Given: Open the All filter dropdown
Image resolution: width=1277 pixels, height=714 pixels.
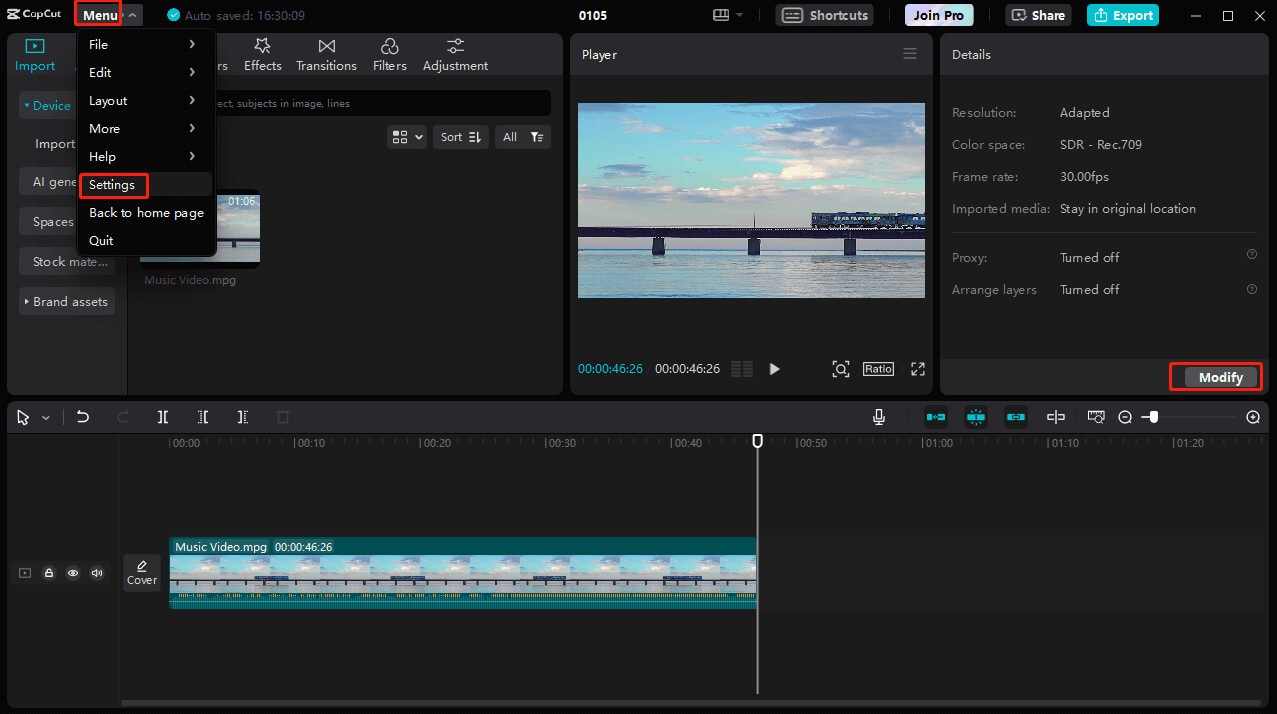Looking at the screenshot, I should (x=522, y=137).
